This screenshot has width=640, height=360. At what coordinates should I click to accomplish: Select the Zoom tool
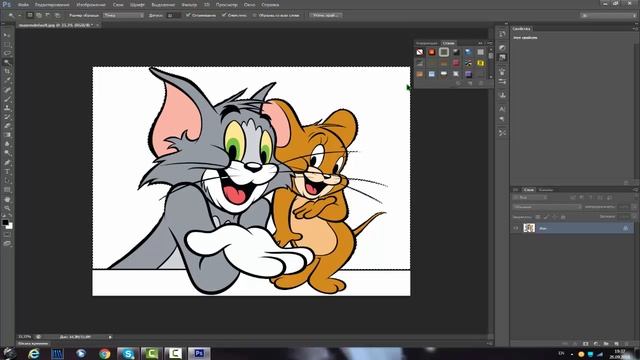pos(7,209)
